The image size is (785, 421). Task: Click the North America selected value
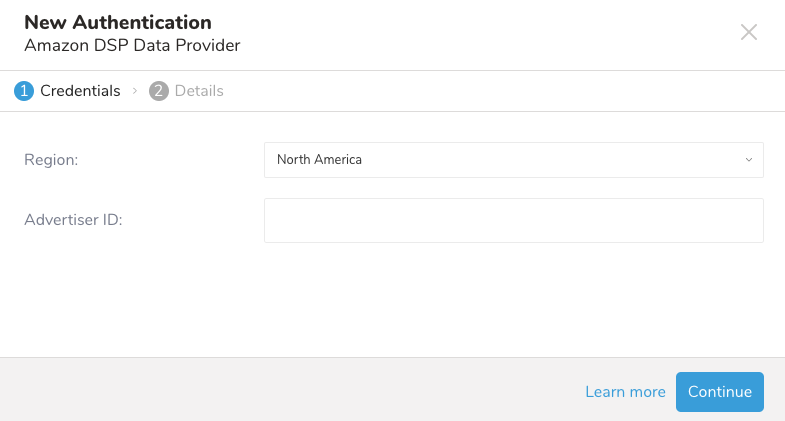tap(320, 160)
